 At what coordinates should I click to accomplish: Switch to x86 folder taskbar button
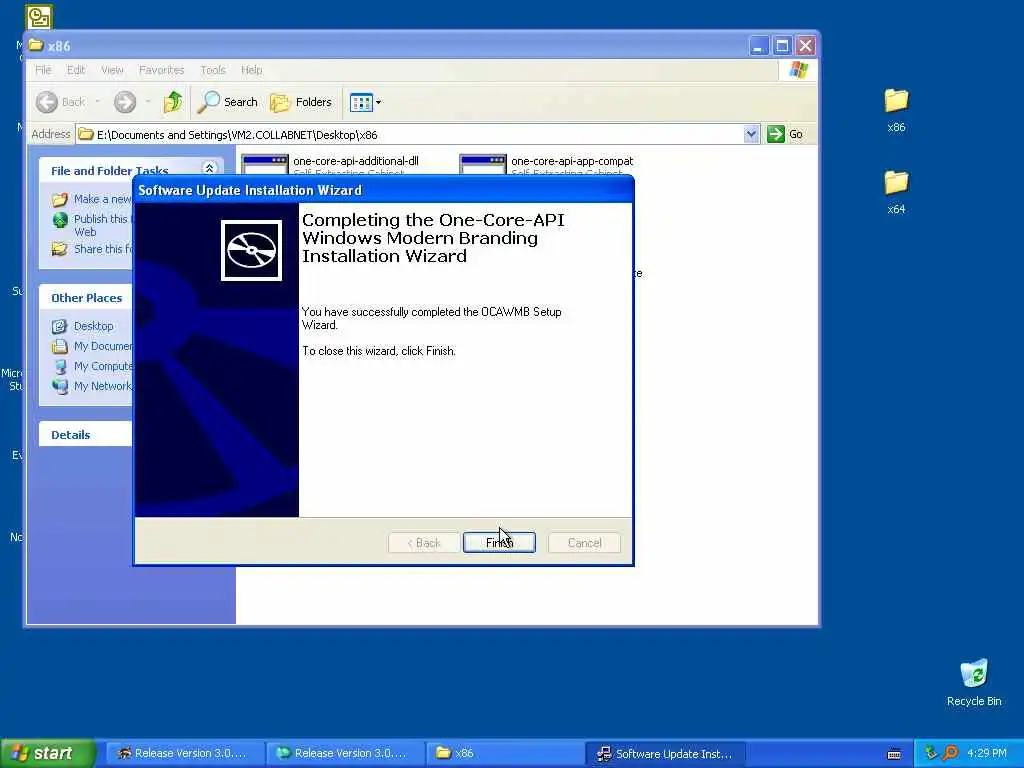point(505,754)
